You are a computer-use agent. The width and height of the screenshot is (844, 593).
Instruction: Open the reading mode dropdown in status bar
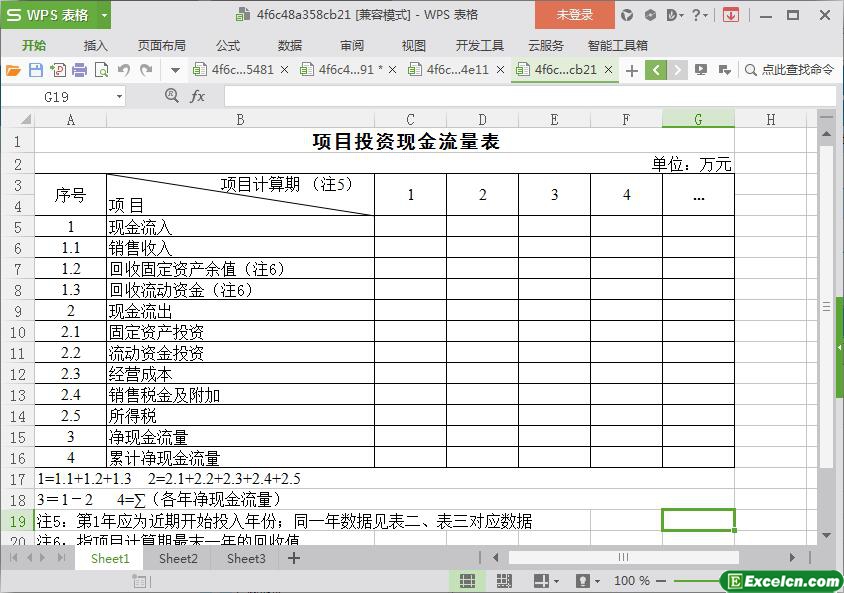tap(556, 581)
